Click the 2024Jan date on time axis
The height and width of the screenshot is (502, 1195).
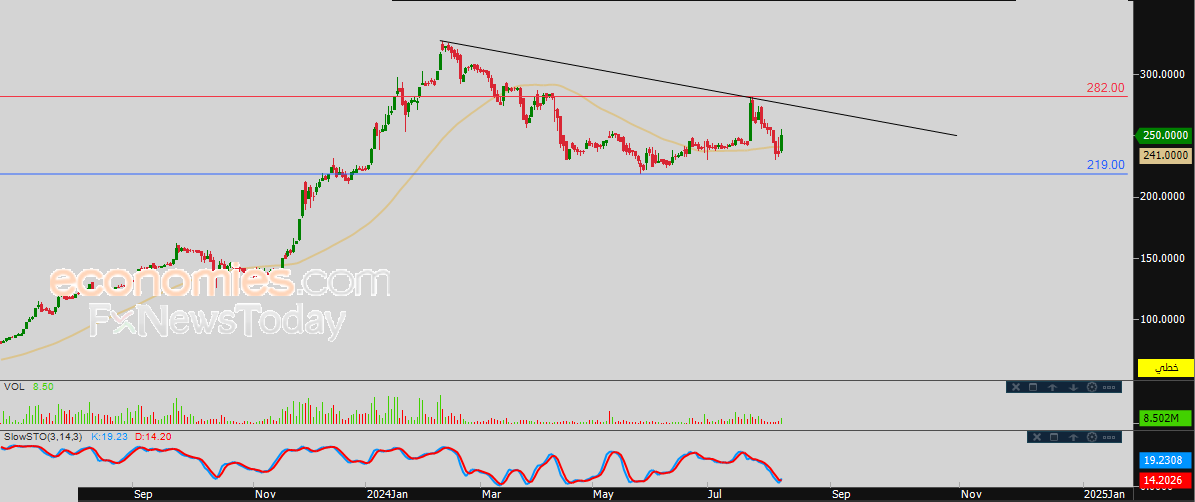386,494
